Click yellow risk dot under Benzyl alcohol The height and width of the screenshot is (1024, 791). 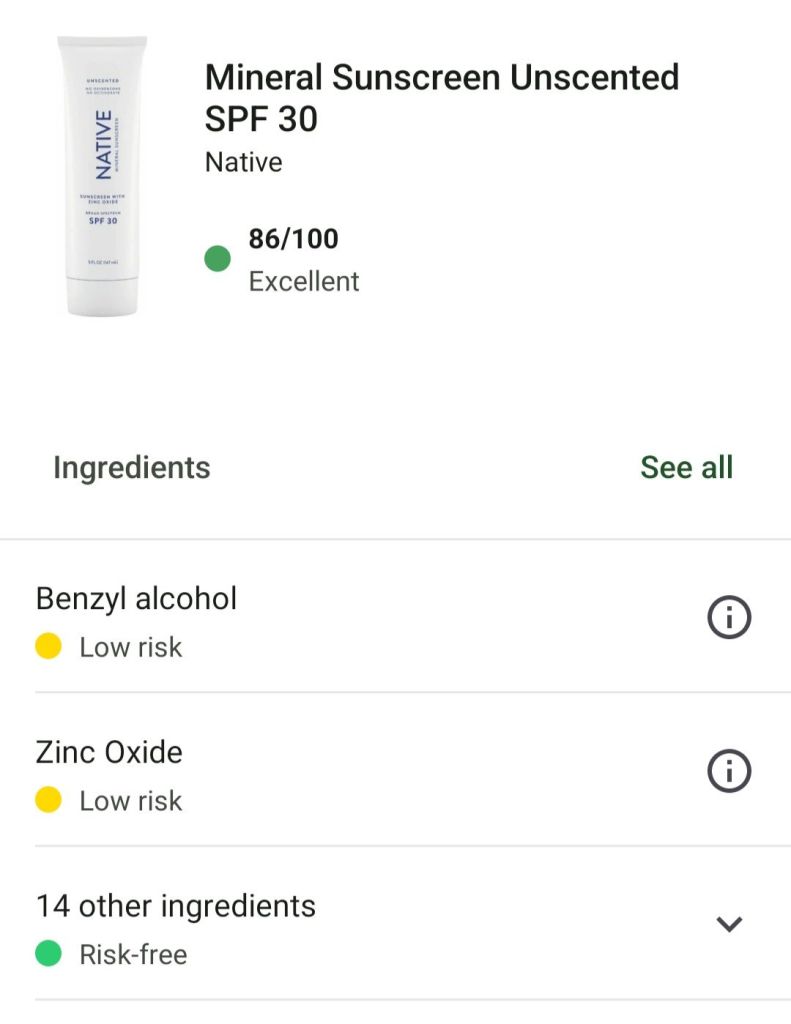(x=48, y=647)
